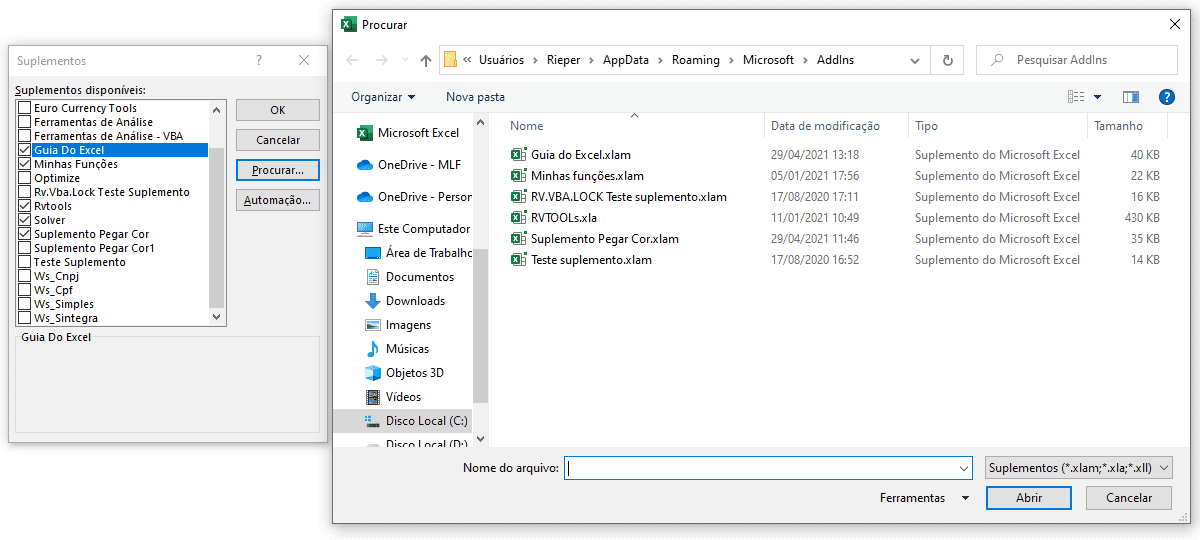This screenshot has height=540, width=1200.
Task: Click the Microsoft Excel icon in navigation pane
Action: click(365, 133)
